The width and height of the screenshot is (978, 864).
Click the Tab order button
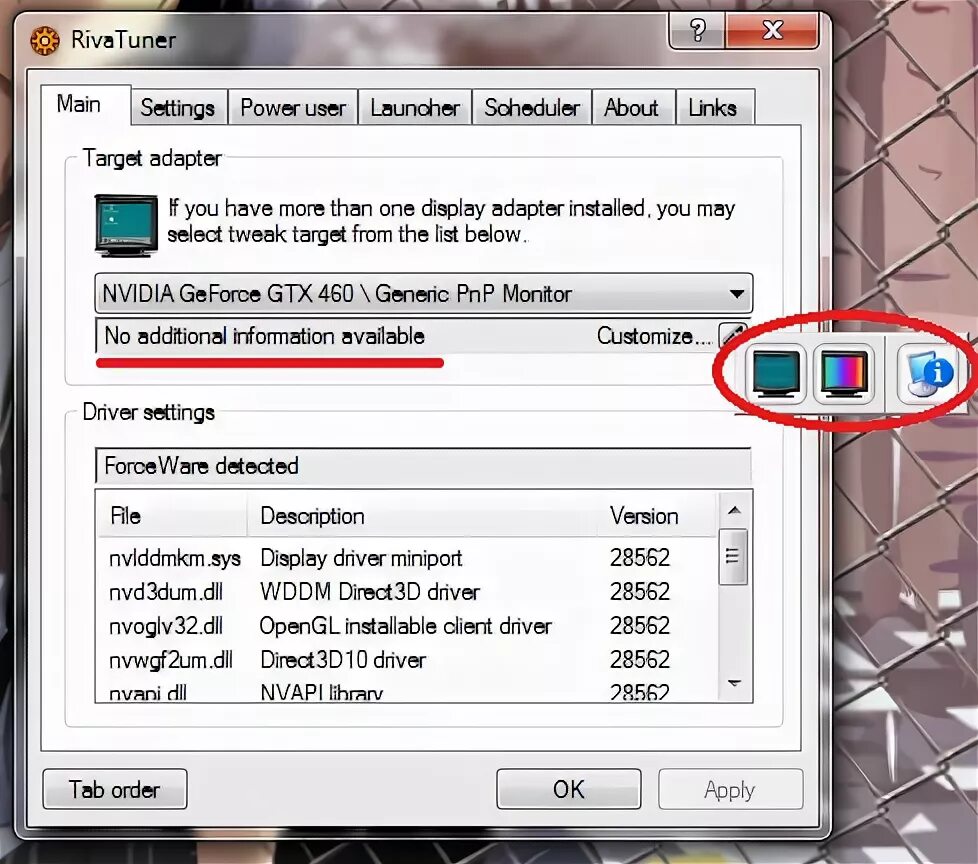click(115, 789)
